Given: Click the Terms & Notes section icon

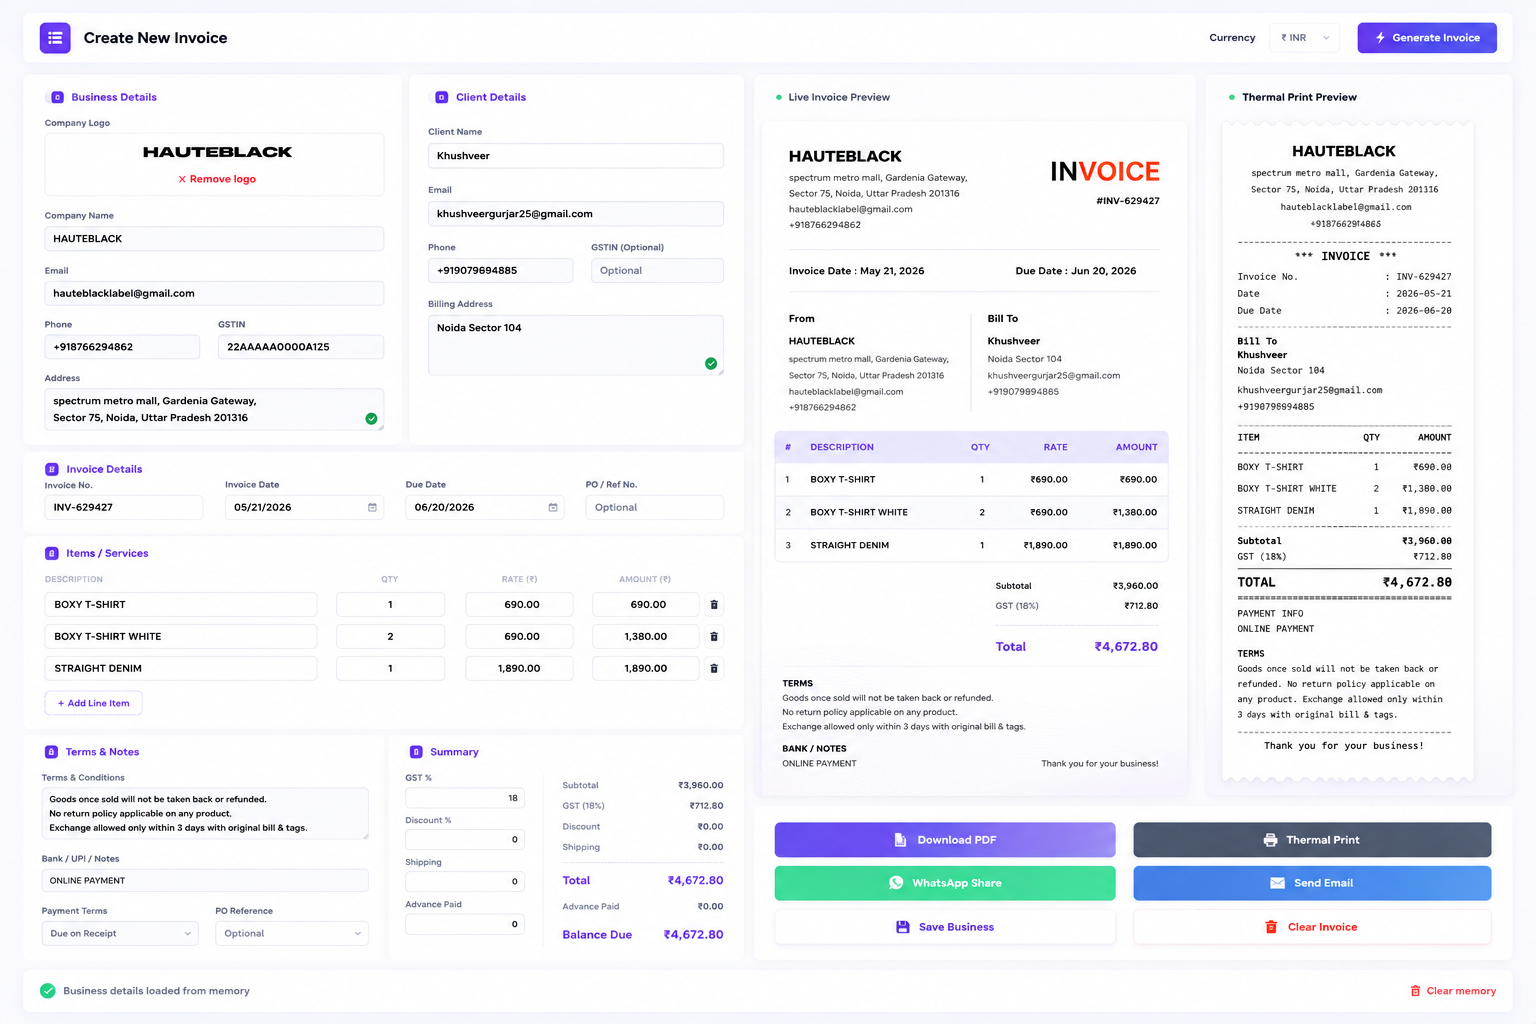Looking at the screenshot, I should 51,752.
